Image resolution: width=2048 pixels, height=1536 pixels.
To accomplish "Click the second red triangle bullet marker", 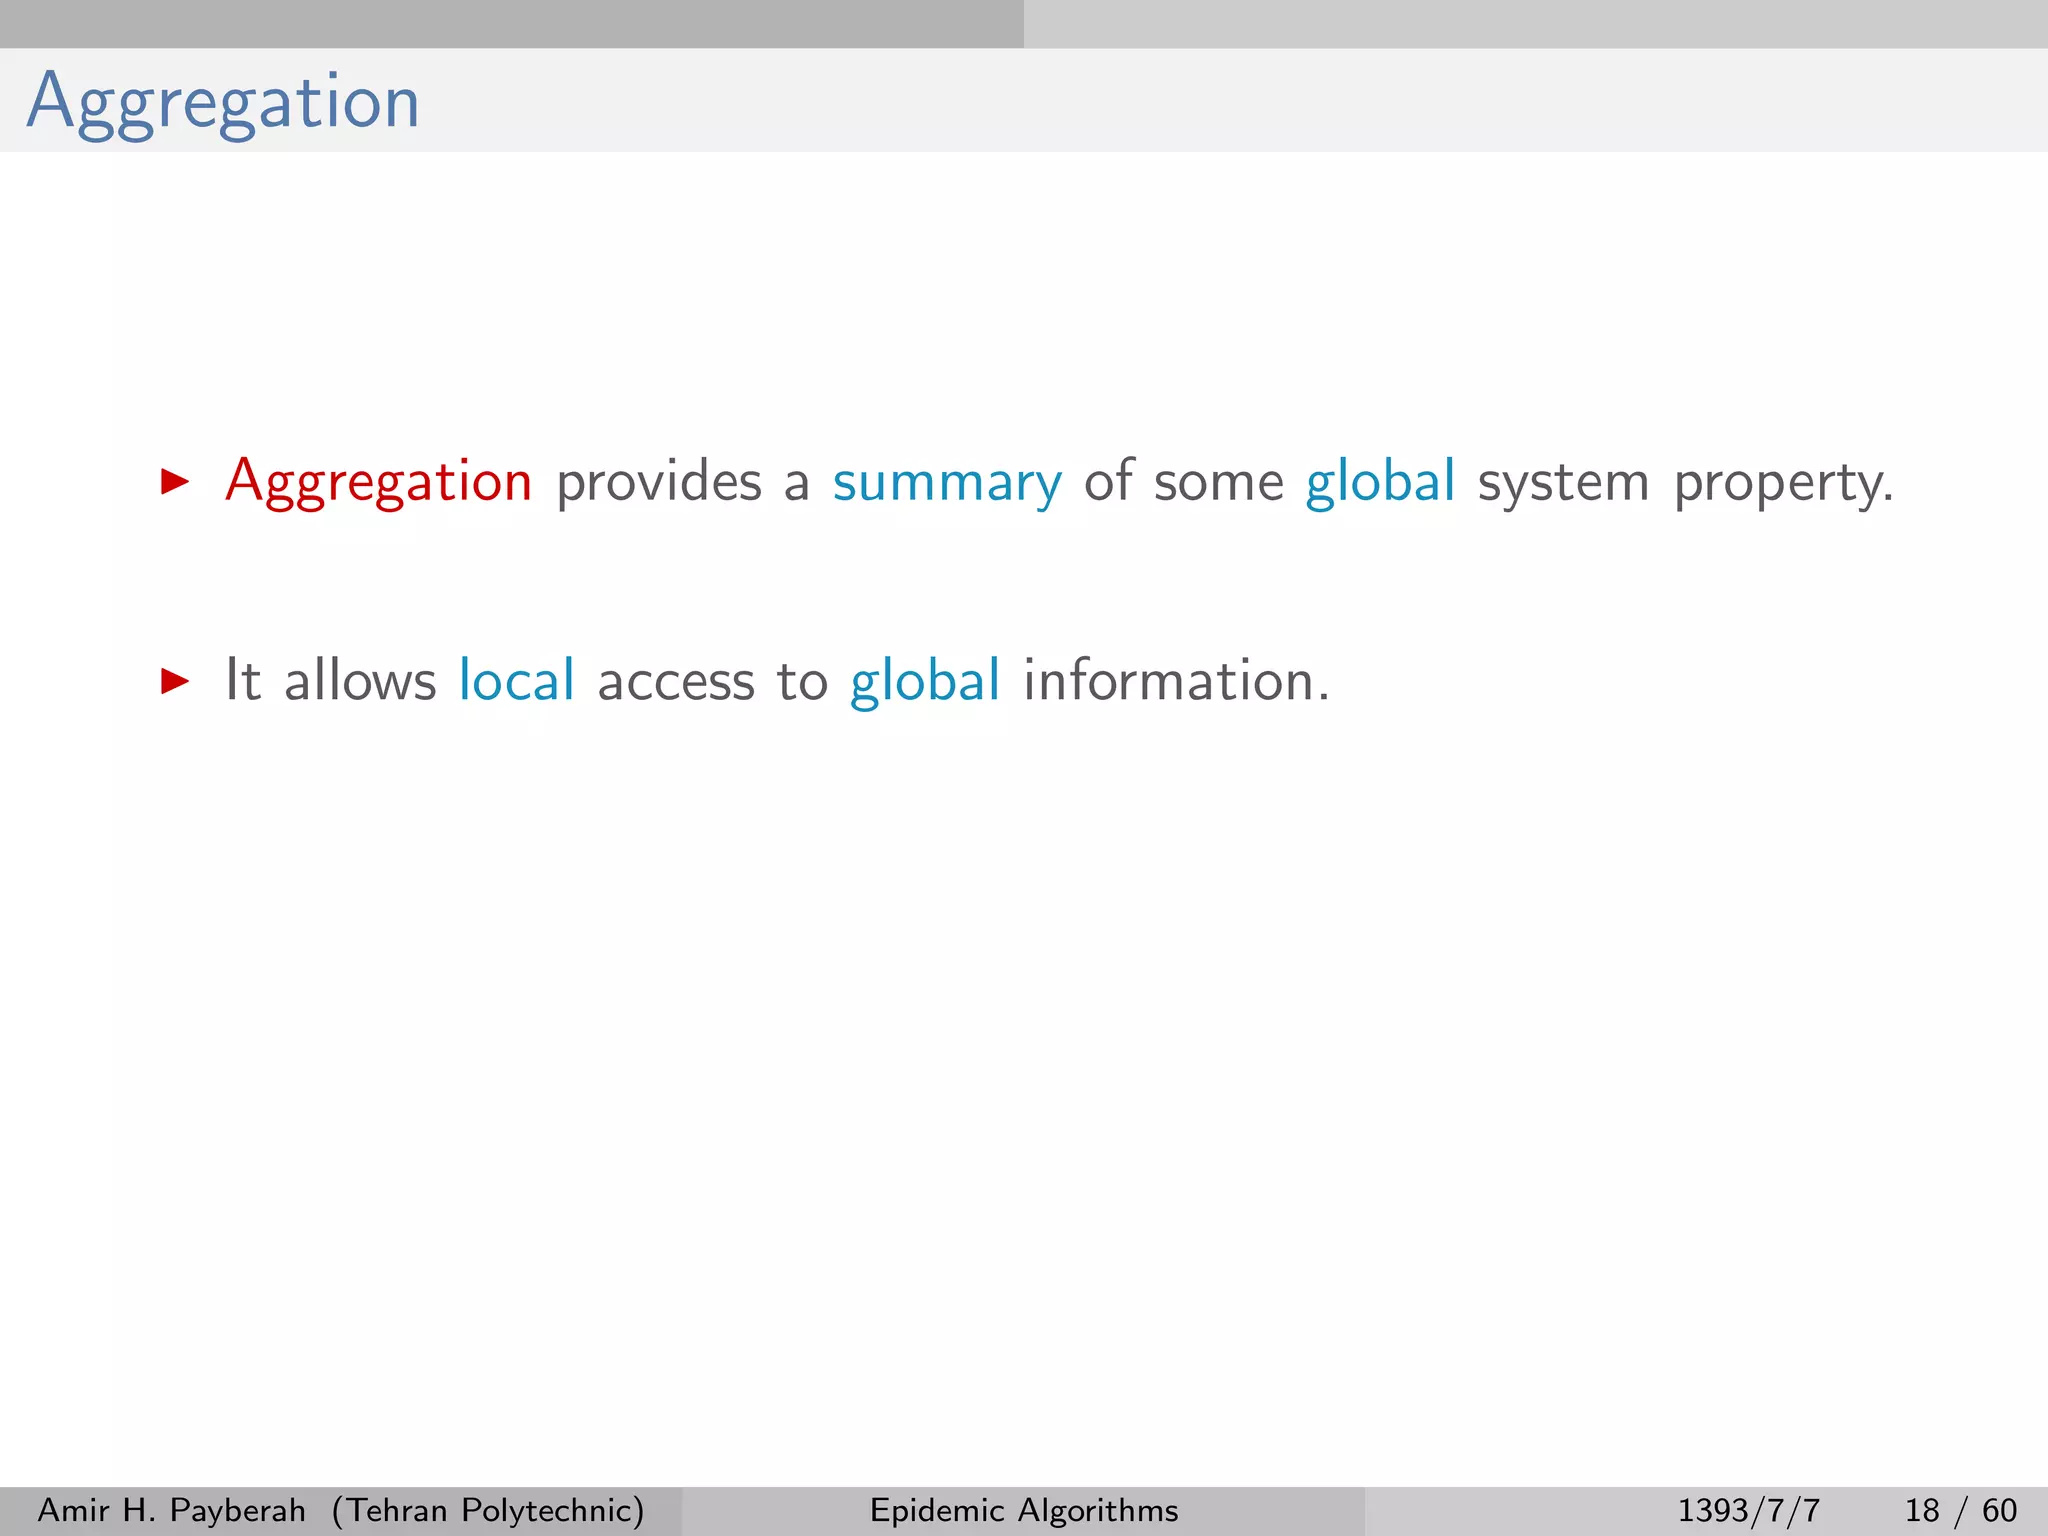I will coord(175,682).
